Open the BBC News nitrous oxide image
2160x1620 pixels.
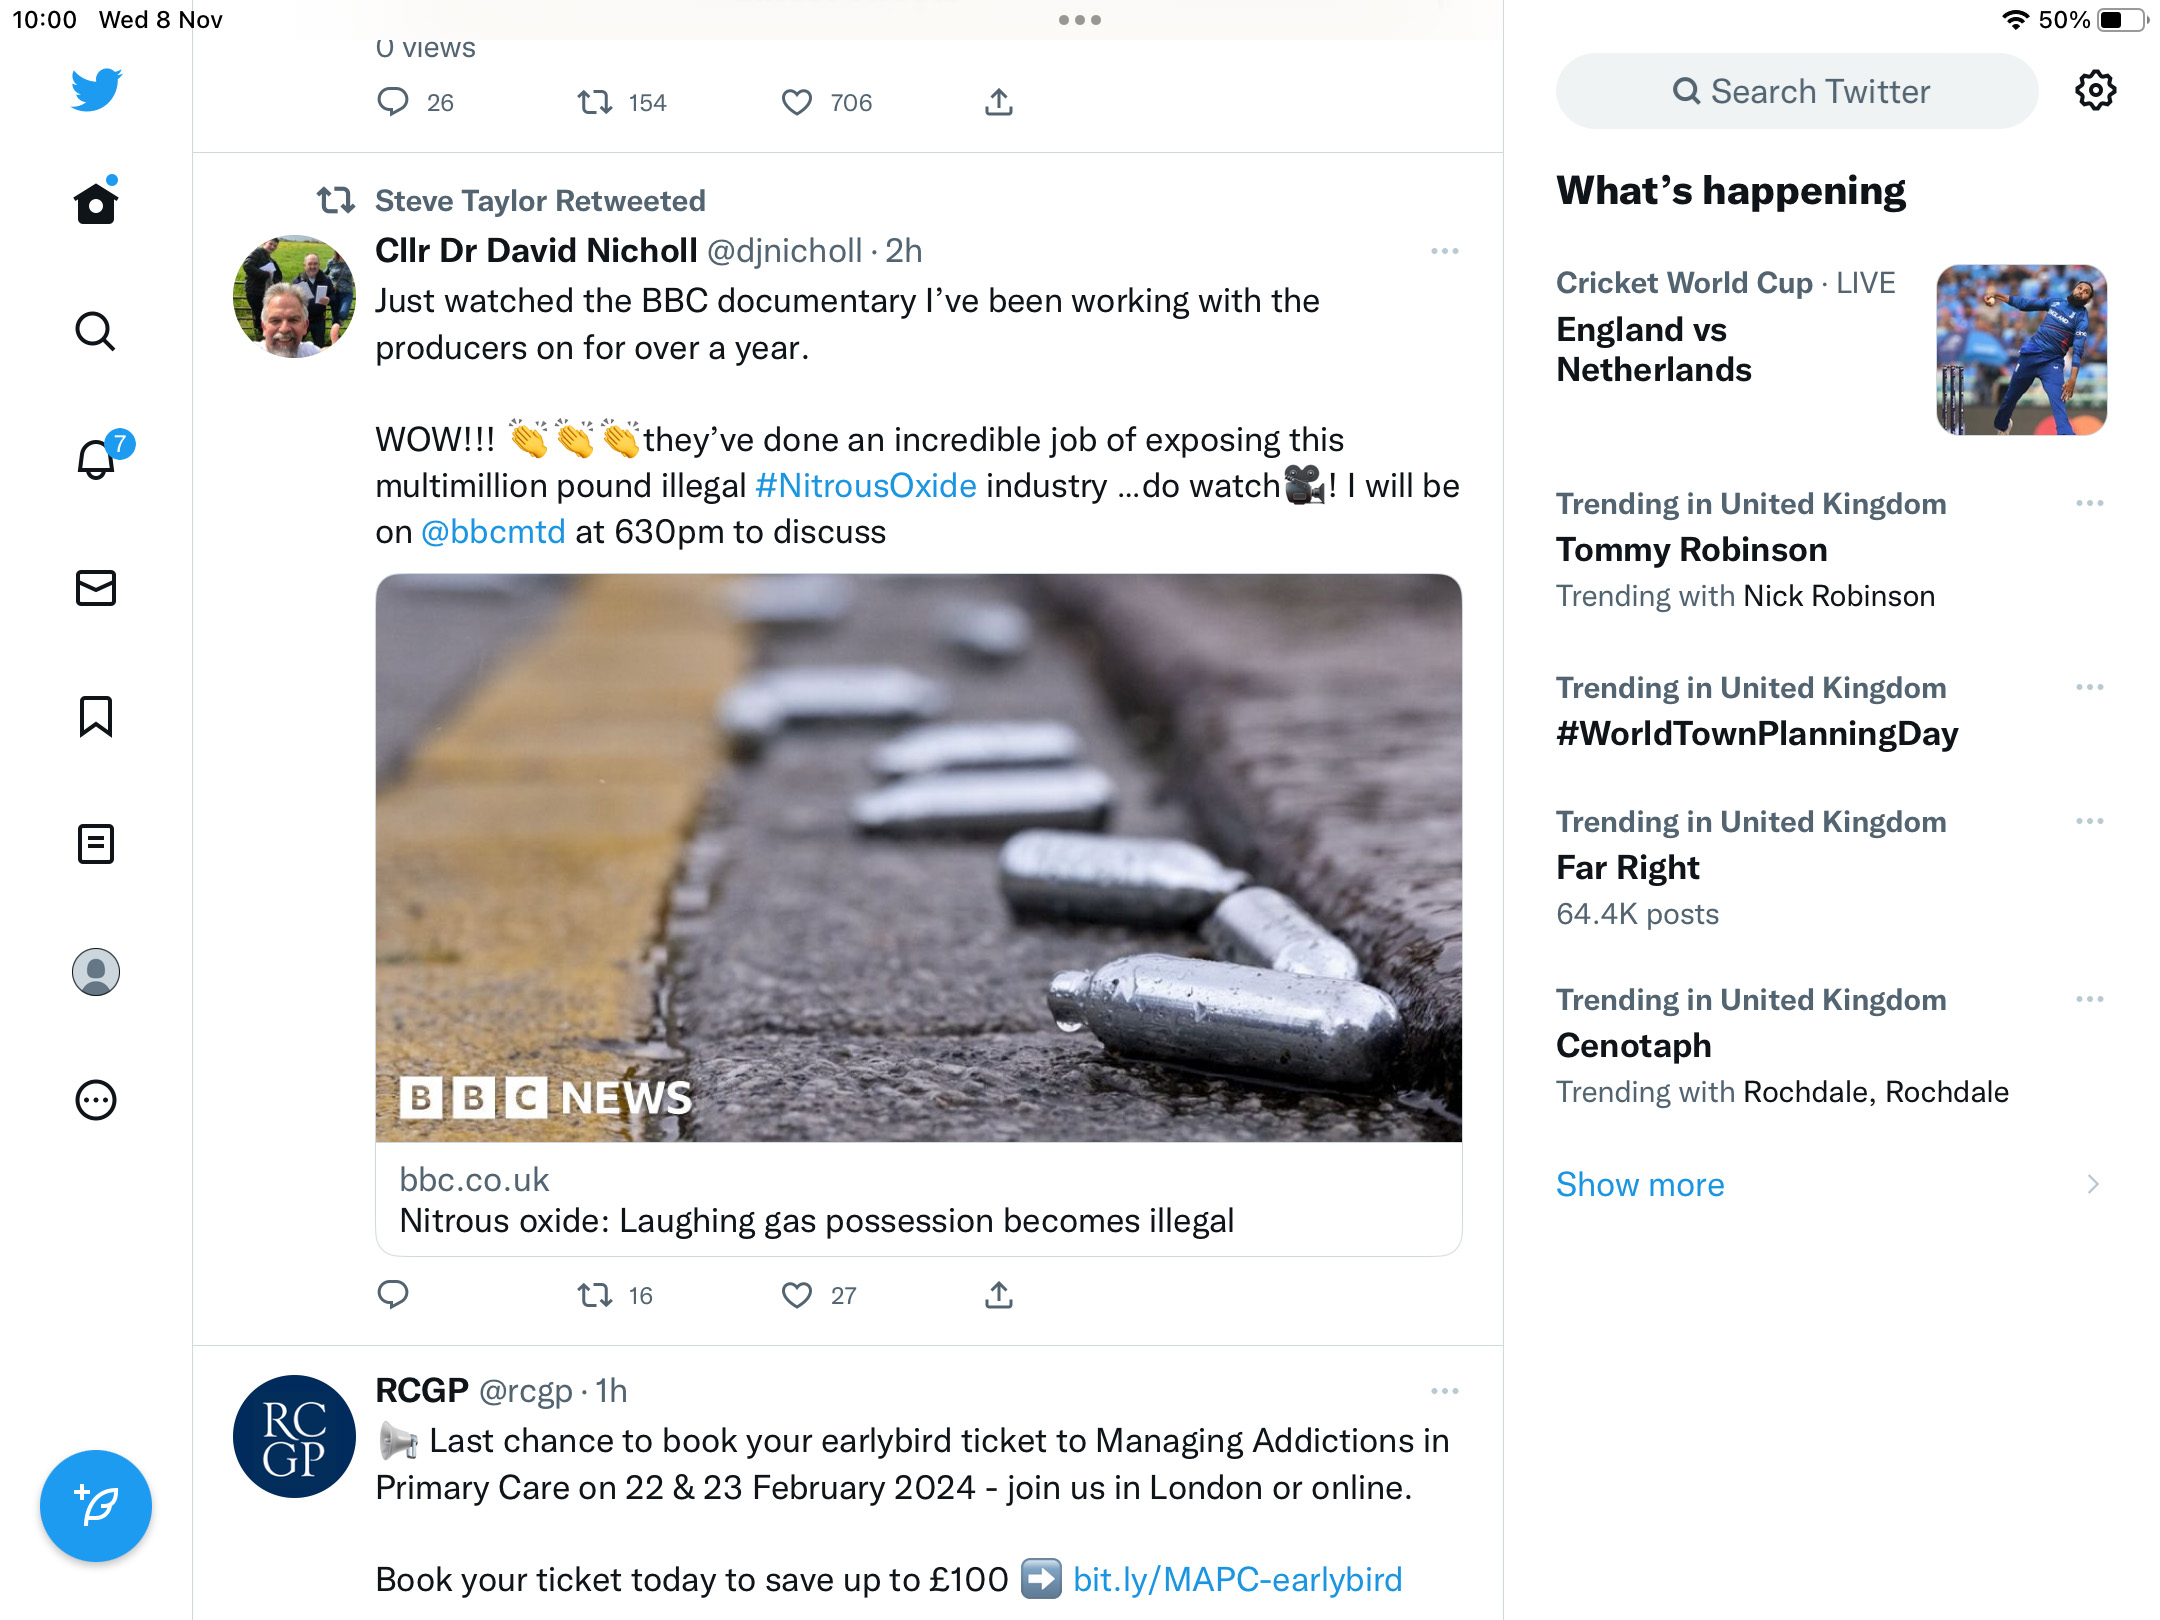pos(918,858)
